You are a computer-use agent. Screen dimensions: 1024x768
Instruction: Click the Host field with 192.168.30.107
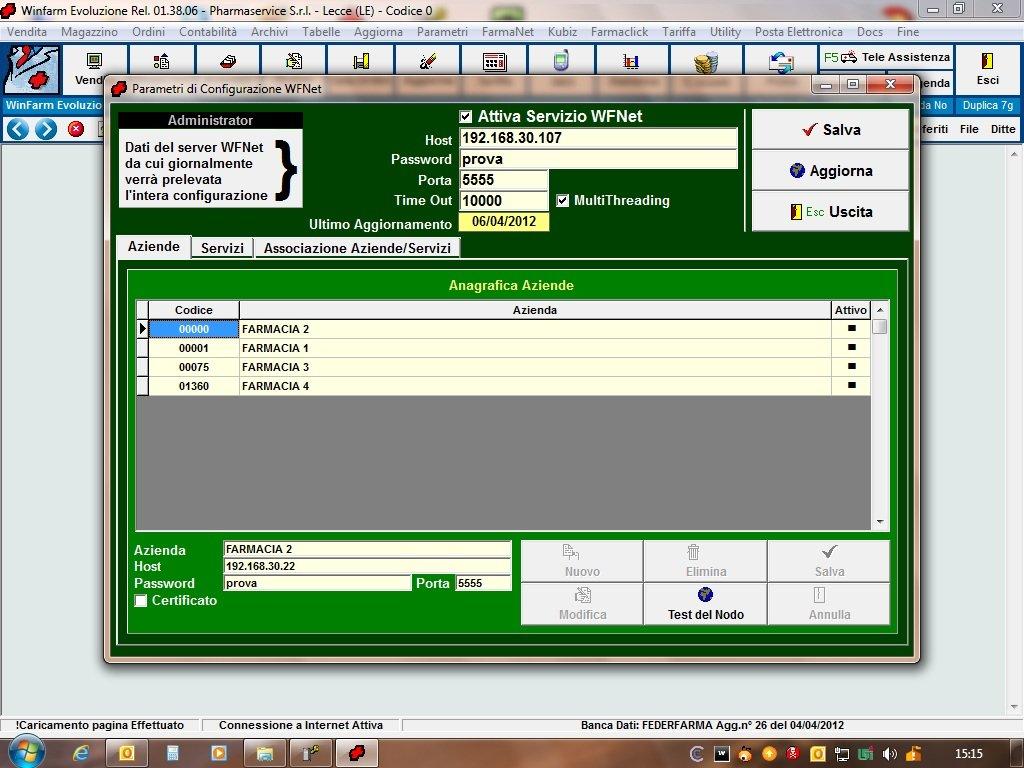click(x=597, y=139)
